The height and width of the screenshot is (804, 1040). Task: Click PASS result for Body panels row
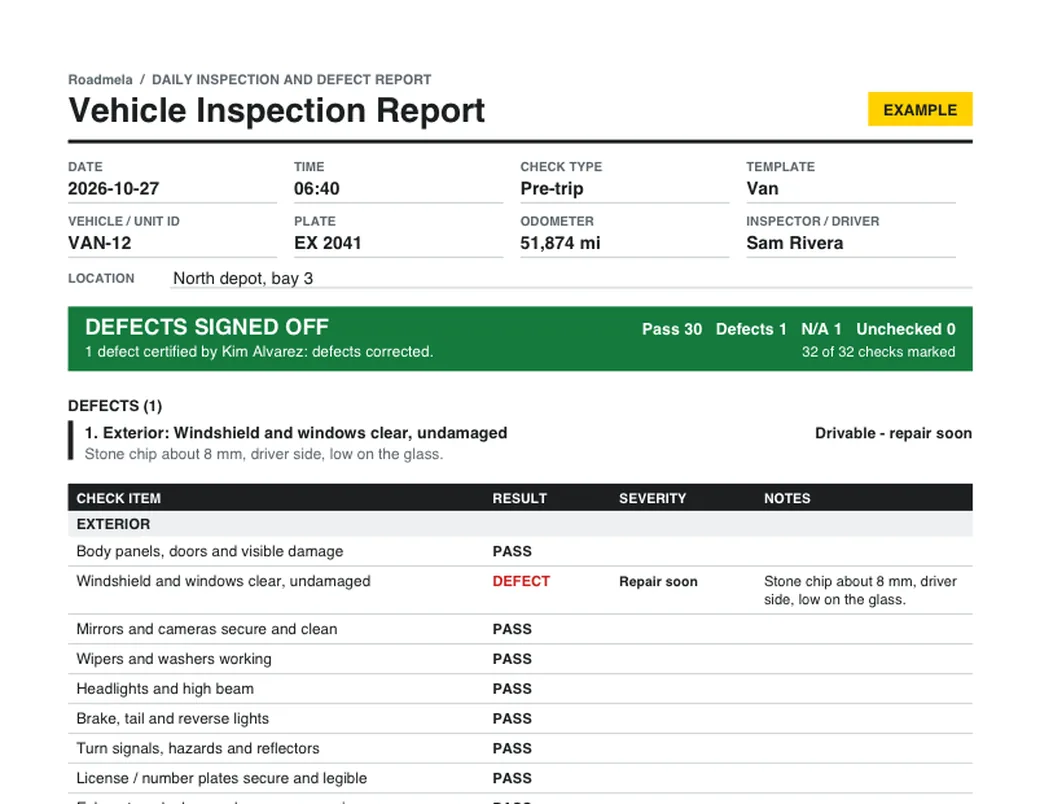(512, 551)
